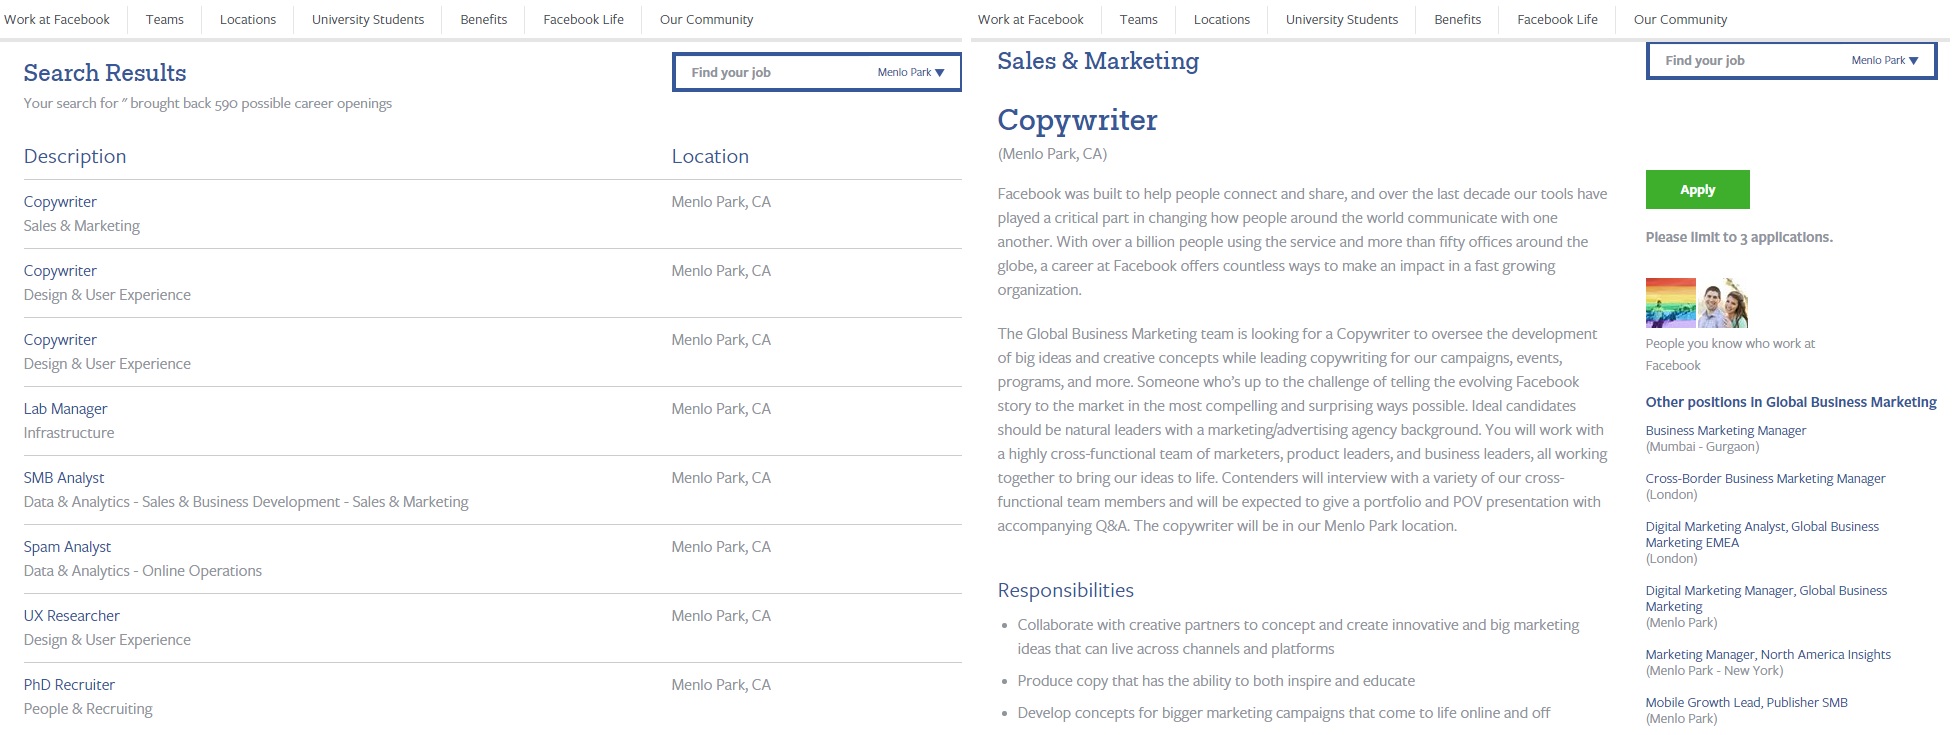Select the Spam Analyst job link
Image resolution: width=1957 pixels, height=735 pixels.
click(67, 547)
